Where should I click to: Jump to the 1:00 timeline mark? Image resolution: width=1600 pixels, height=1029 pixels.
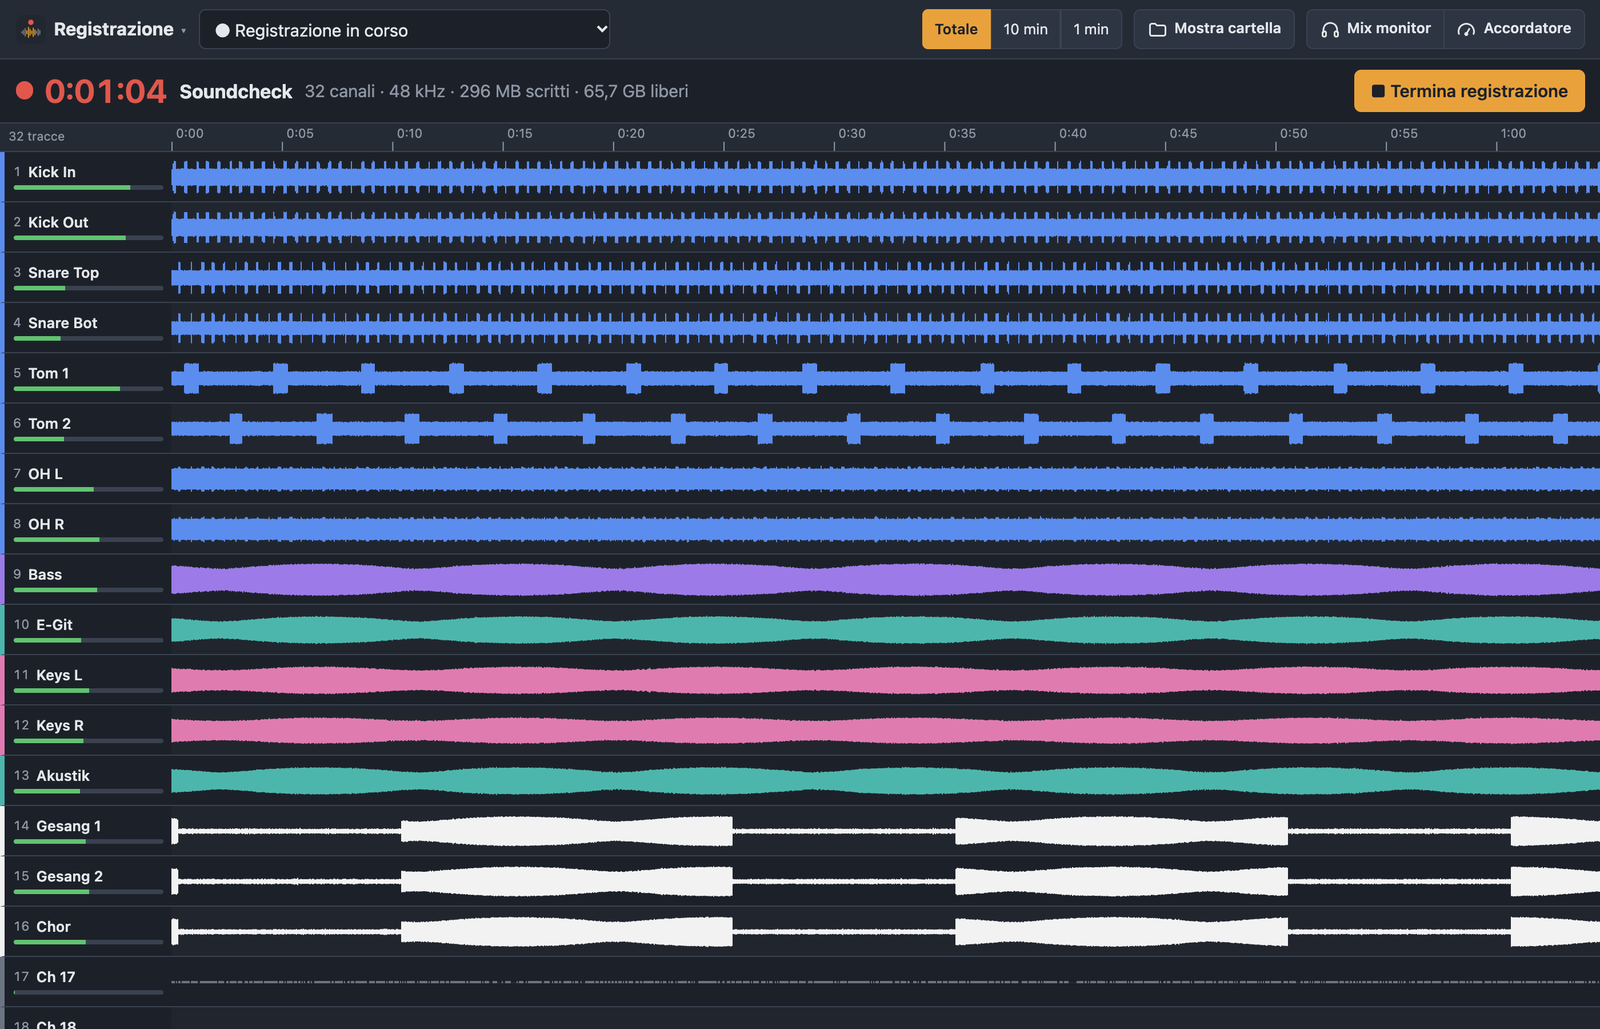(1513, 134)
